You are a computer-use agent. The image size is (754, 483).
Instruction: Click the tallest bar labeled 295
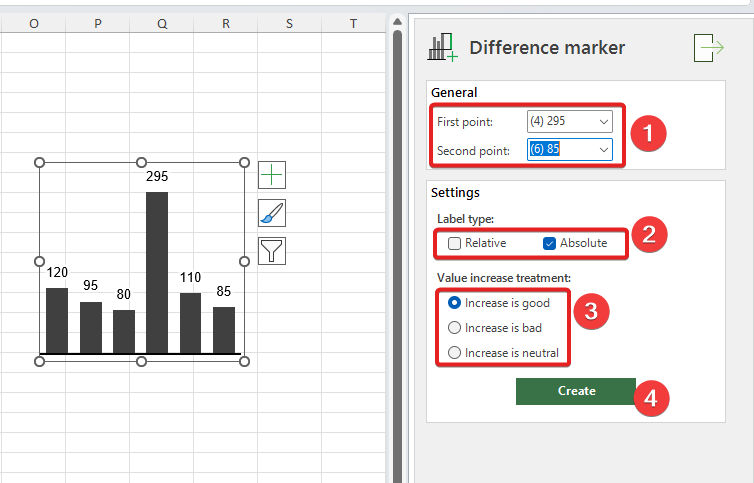pos(157,272)
